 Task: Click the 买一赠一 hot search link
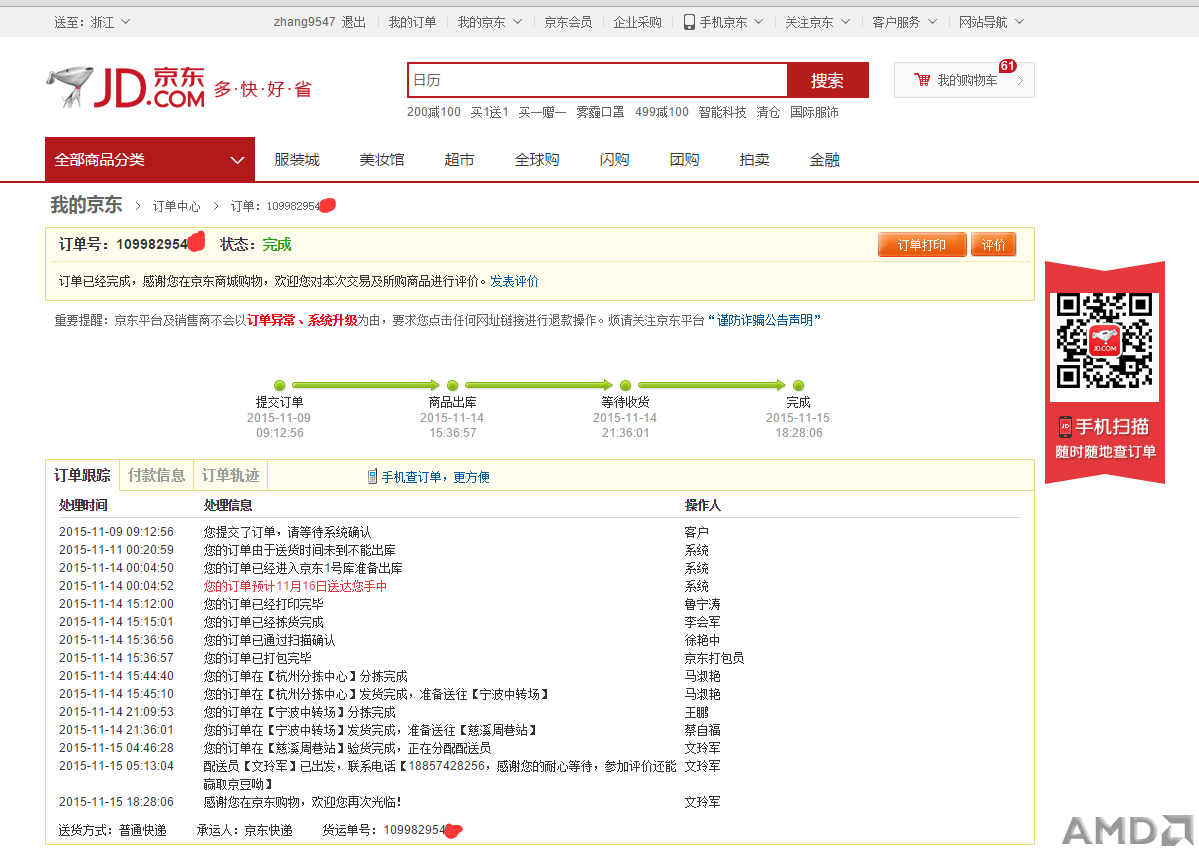tap(542, 112)
